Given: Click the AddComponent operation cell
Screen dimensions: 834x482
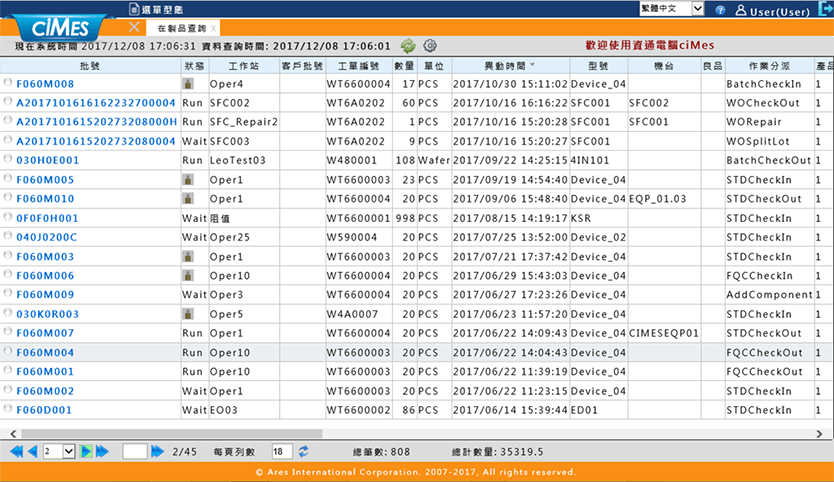Looking at the screenshot, I should pyautogui.click(x=769, y=295).
